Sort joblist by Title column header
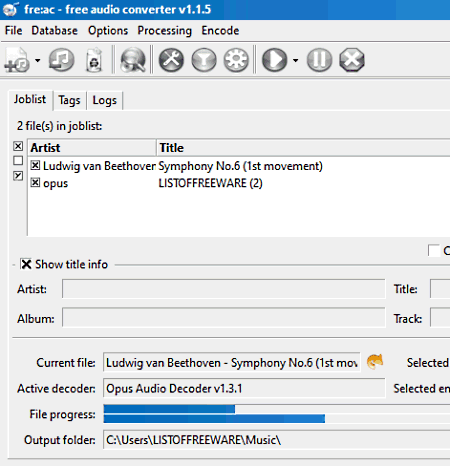This screenshot has width=450, height=466. (x=303, y=148)
